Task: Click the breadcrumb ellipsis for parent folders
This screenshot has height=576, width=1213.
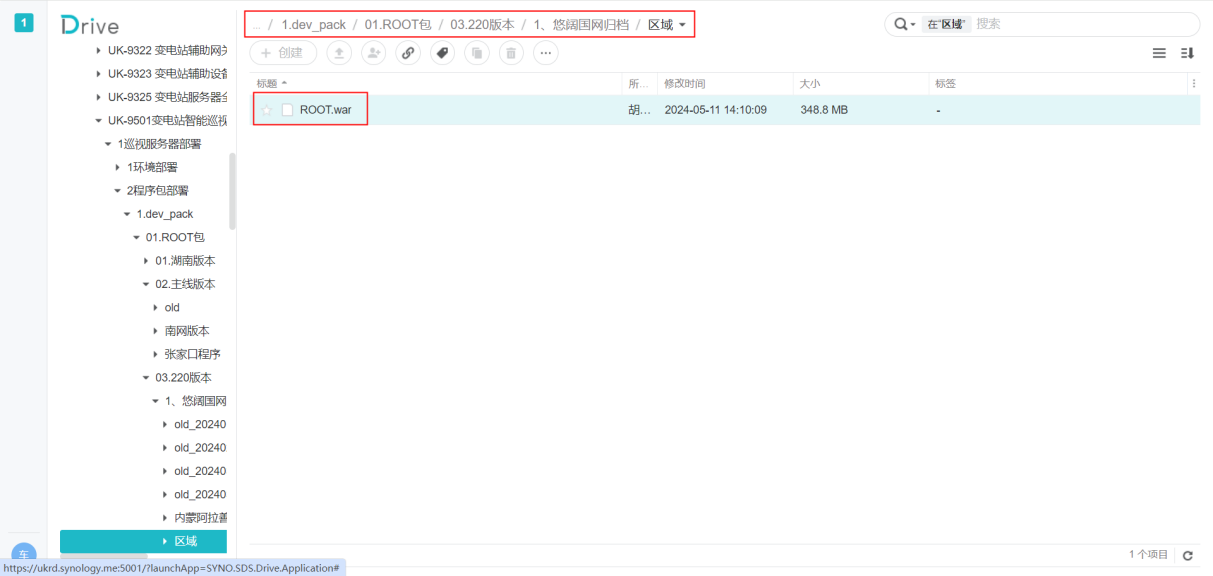Action: click(x=256, y=25)
